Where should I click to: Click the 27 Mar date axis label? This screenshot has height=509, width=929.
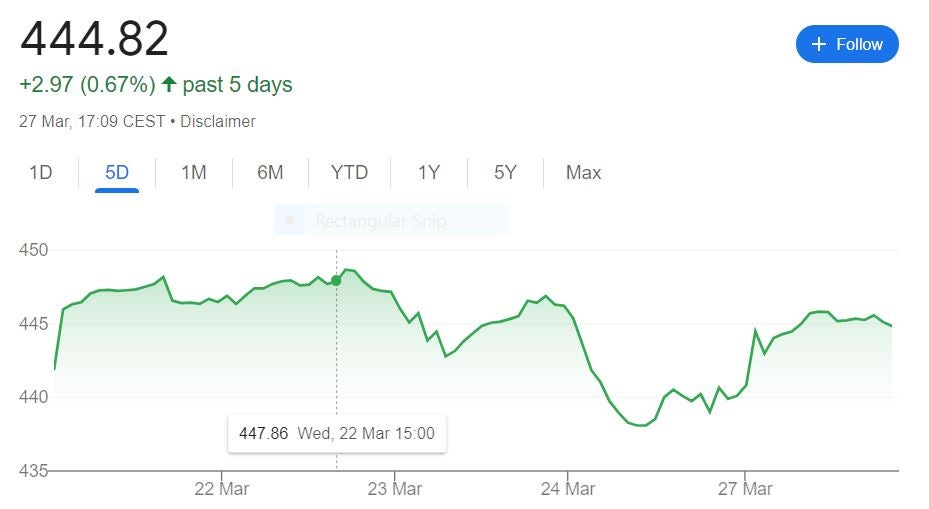(x=745, y=489)
